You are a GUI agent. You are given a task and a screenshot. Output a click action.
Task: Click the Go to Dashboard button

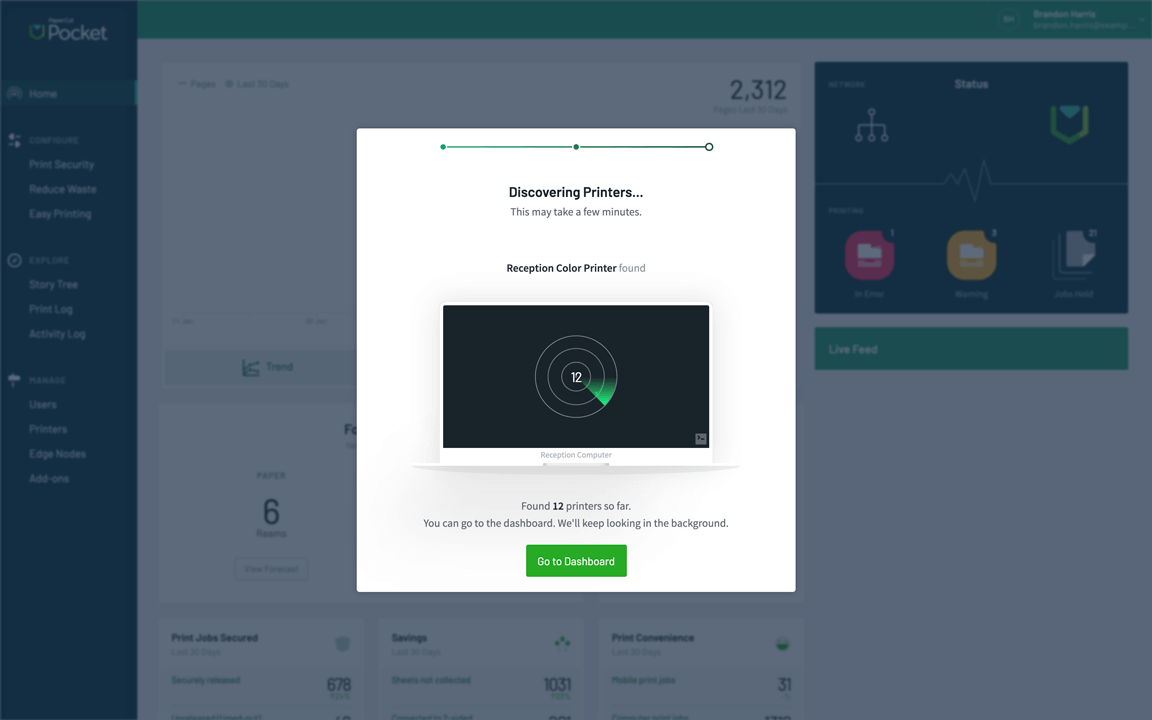pyautogui.click(x=576, y=561)
